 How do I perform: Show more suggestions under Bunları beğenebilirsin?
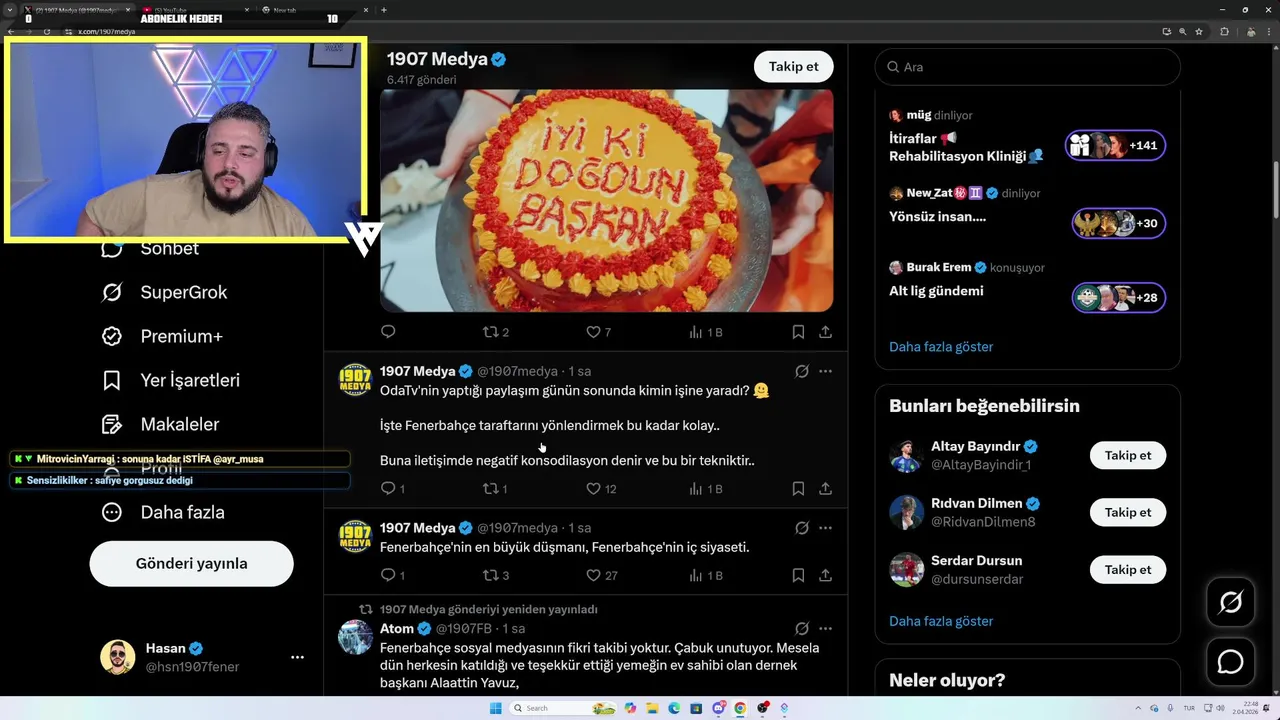[x=941, y=621]
